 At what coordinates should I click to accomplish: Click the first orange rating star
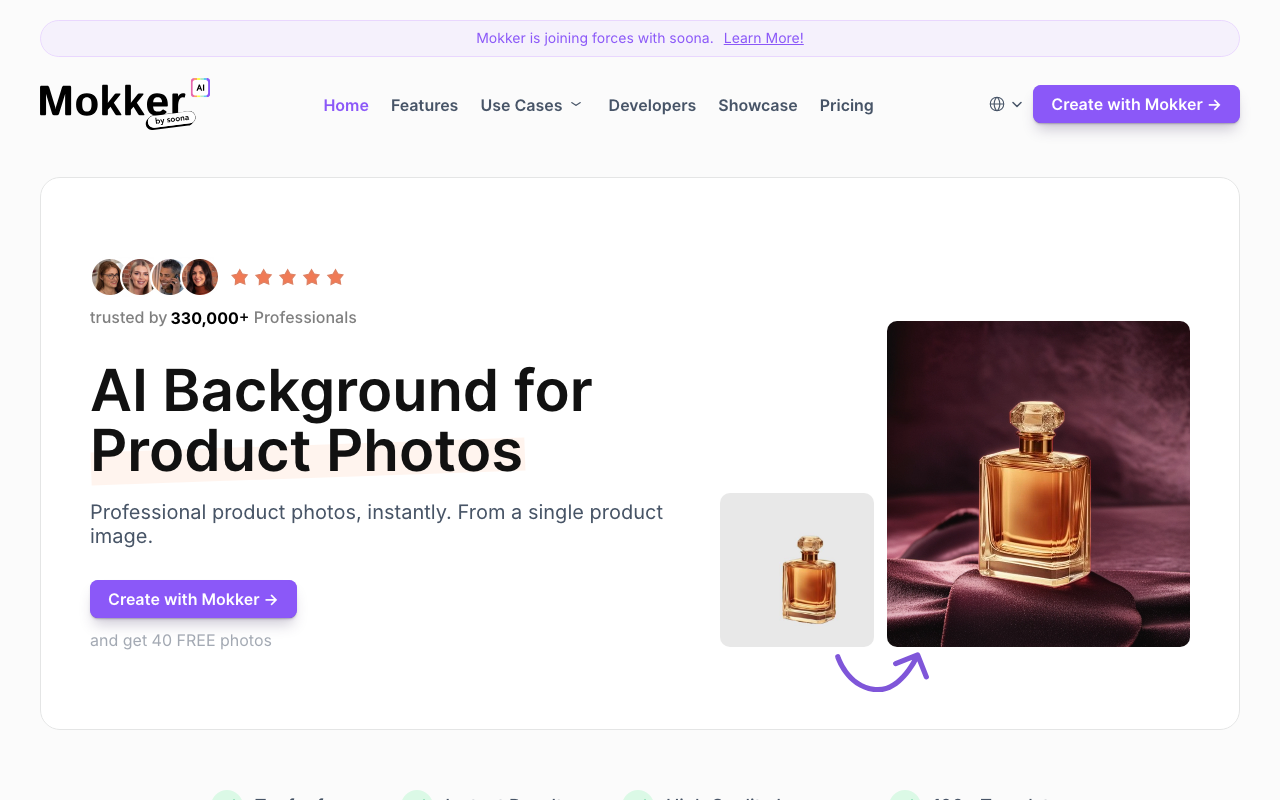point(240,277)
